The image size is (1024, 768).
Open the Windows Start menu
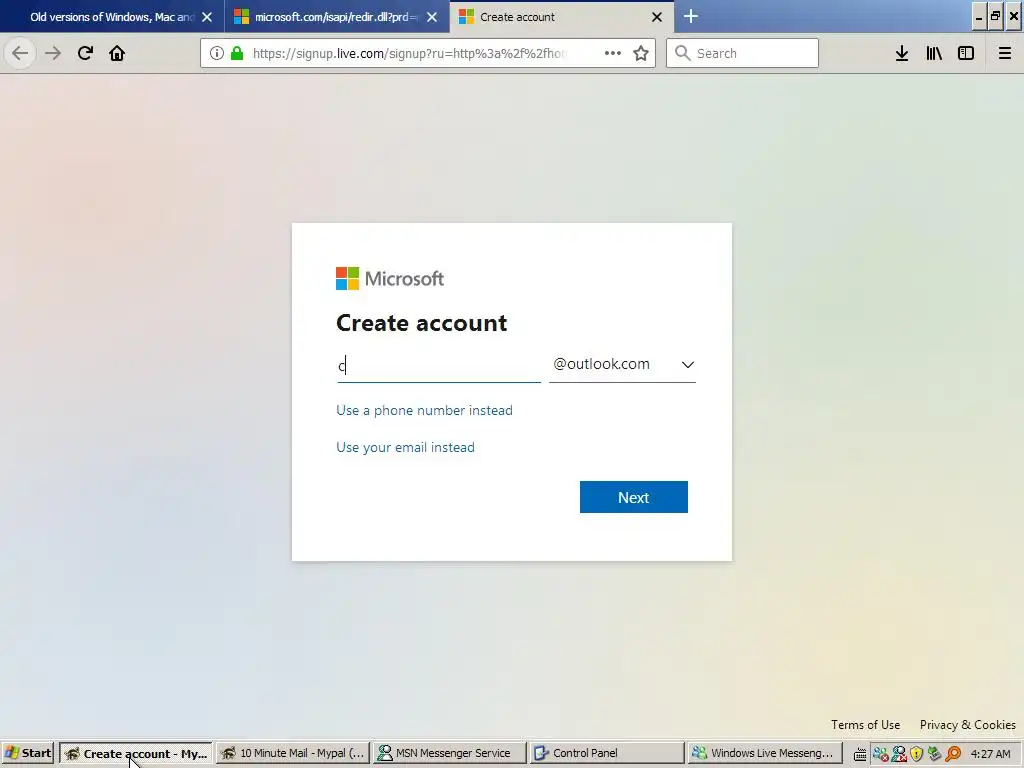28,753
